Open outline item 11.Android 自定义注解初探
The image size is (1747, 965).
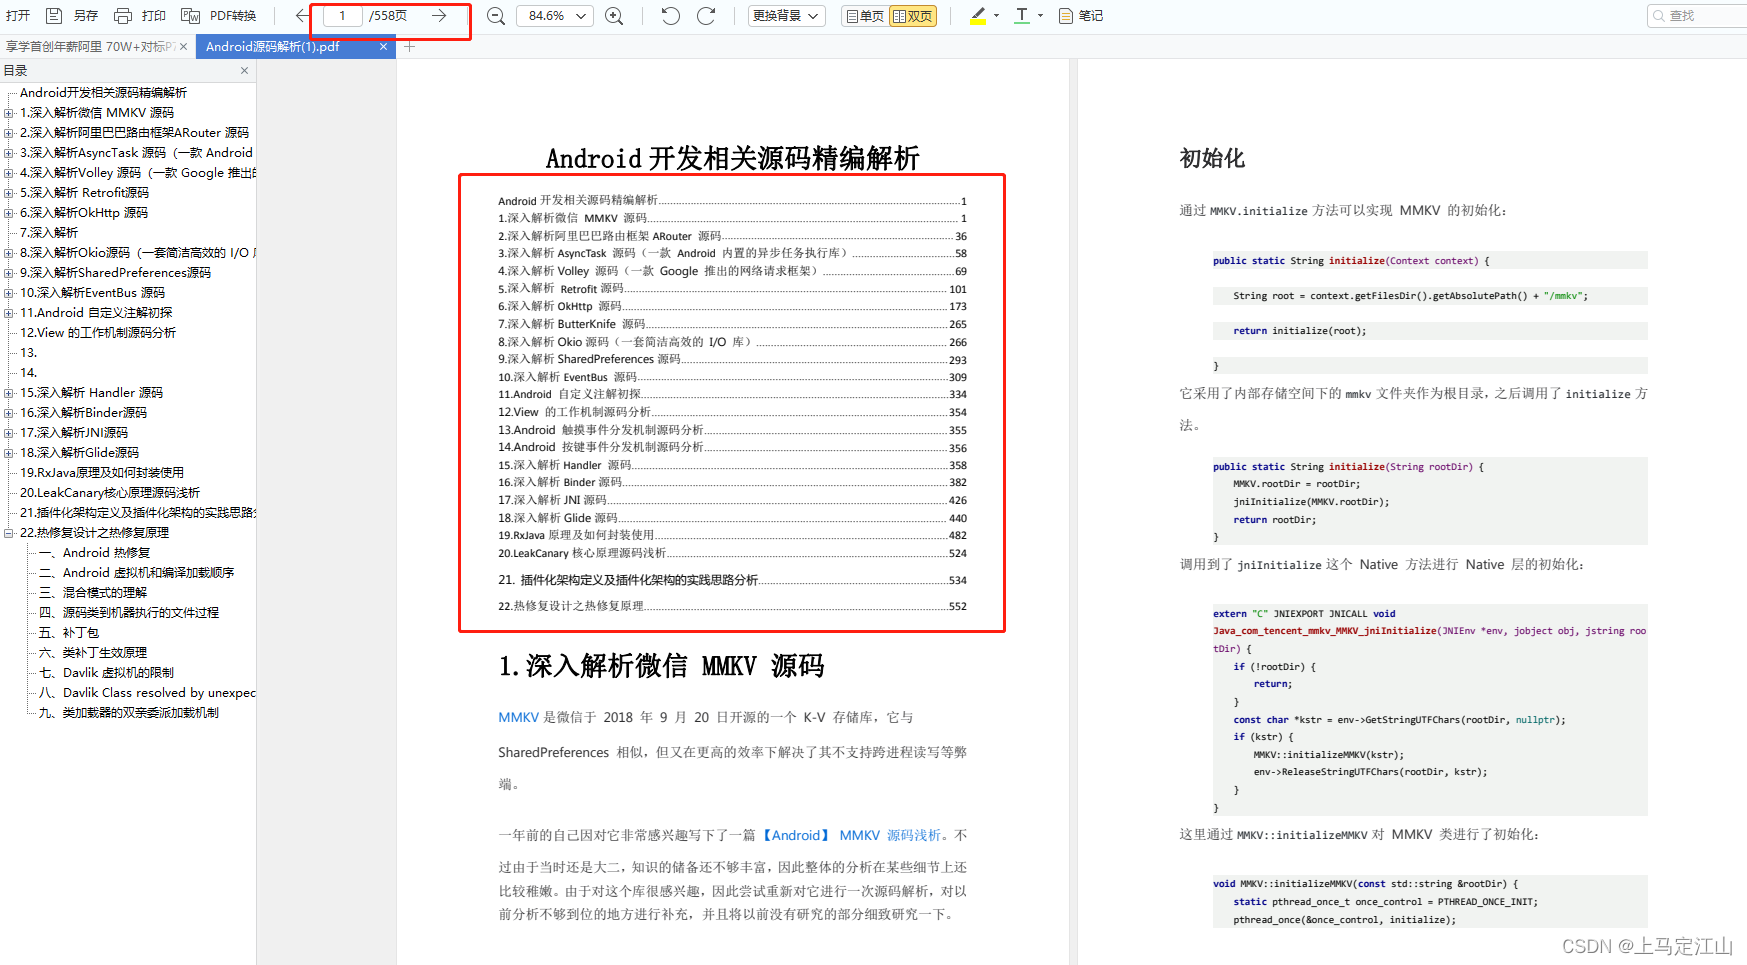tap(96, 313)
